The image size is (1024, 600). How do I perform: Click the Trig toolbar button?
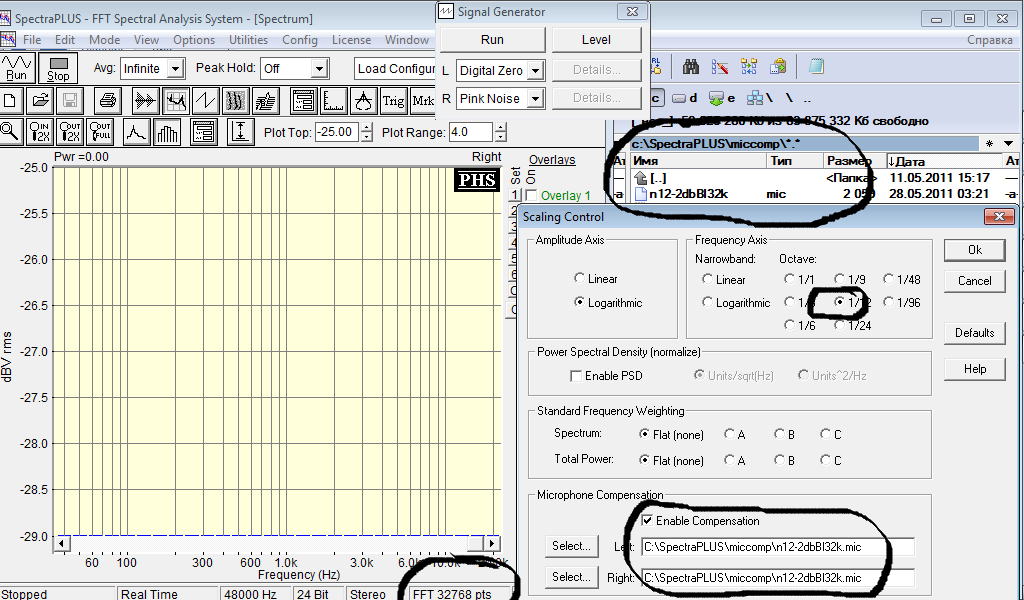[393, 101]
